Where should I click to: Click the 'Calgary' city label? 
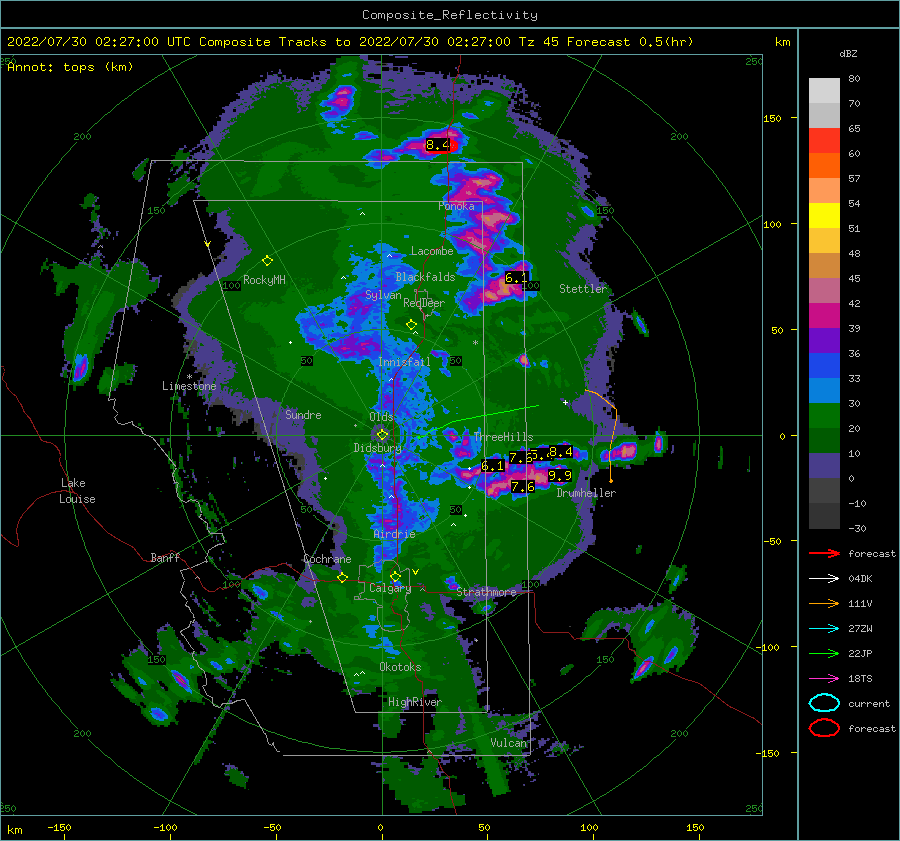tap(390, 588)
